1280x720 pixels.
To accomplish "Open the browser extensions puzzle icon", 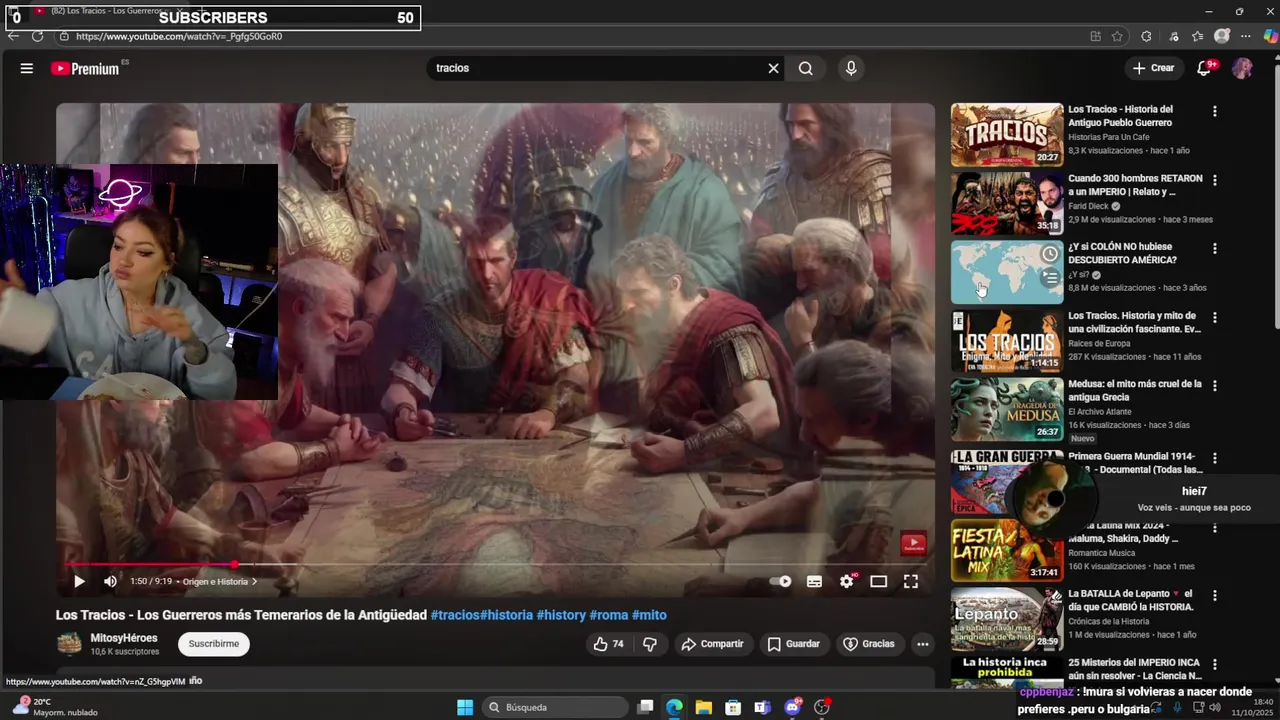I will tap(1146, 36).
